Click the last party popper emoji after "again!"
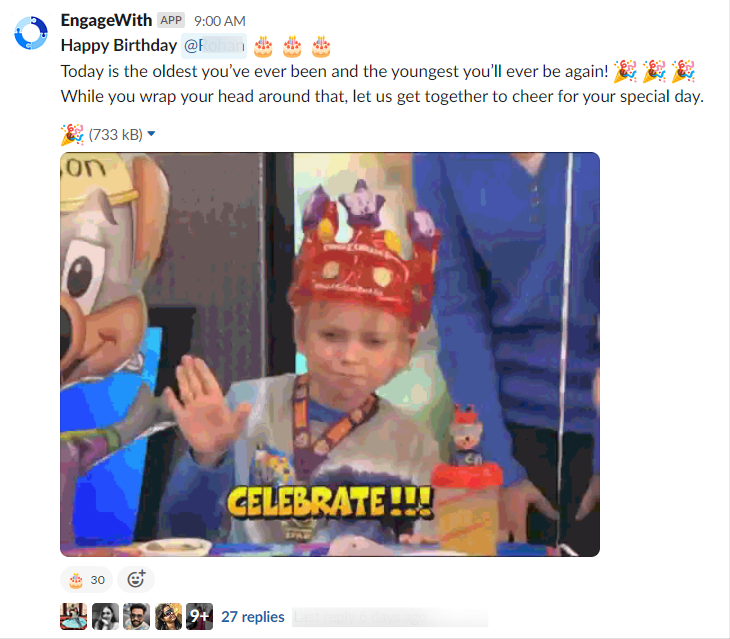This screenshot has height=639, width=730. pyautogui.click(x=683, y=72)
